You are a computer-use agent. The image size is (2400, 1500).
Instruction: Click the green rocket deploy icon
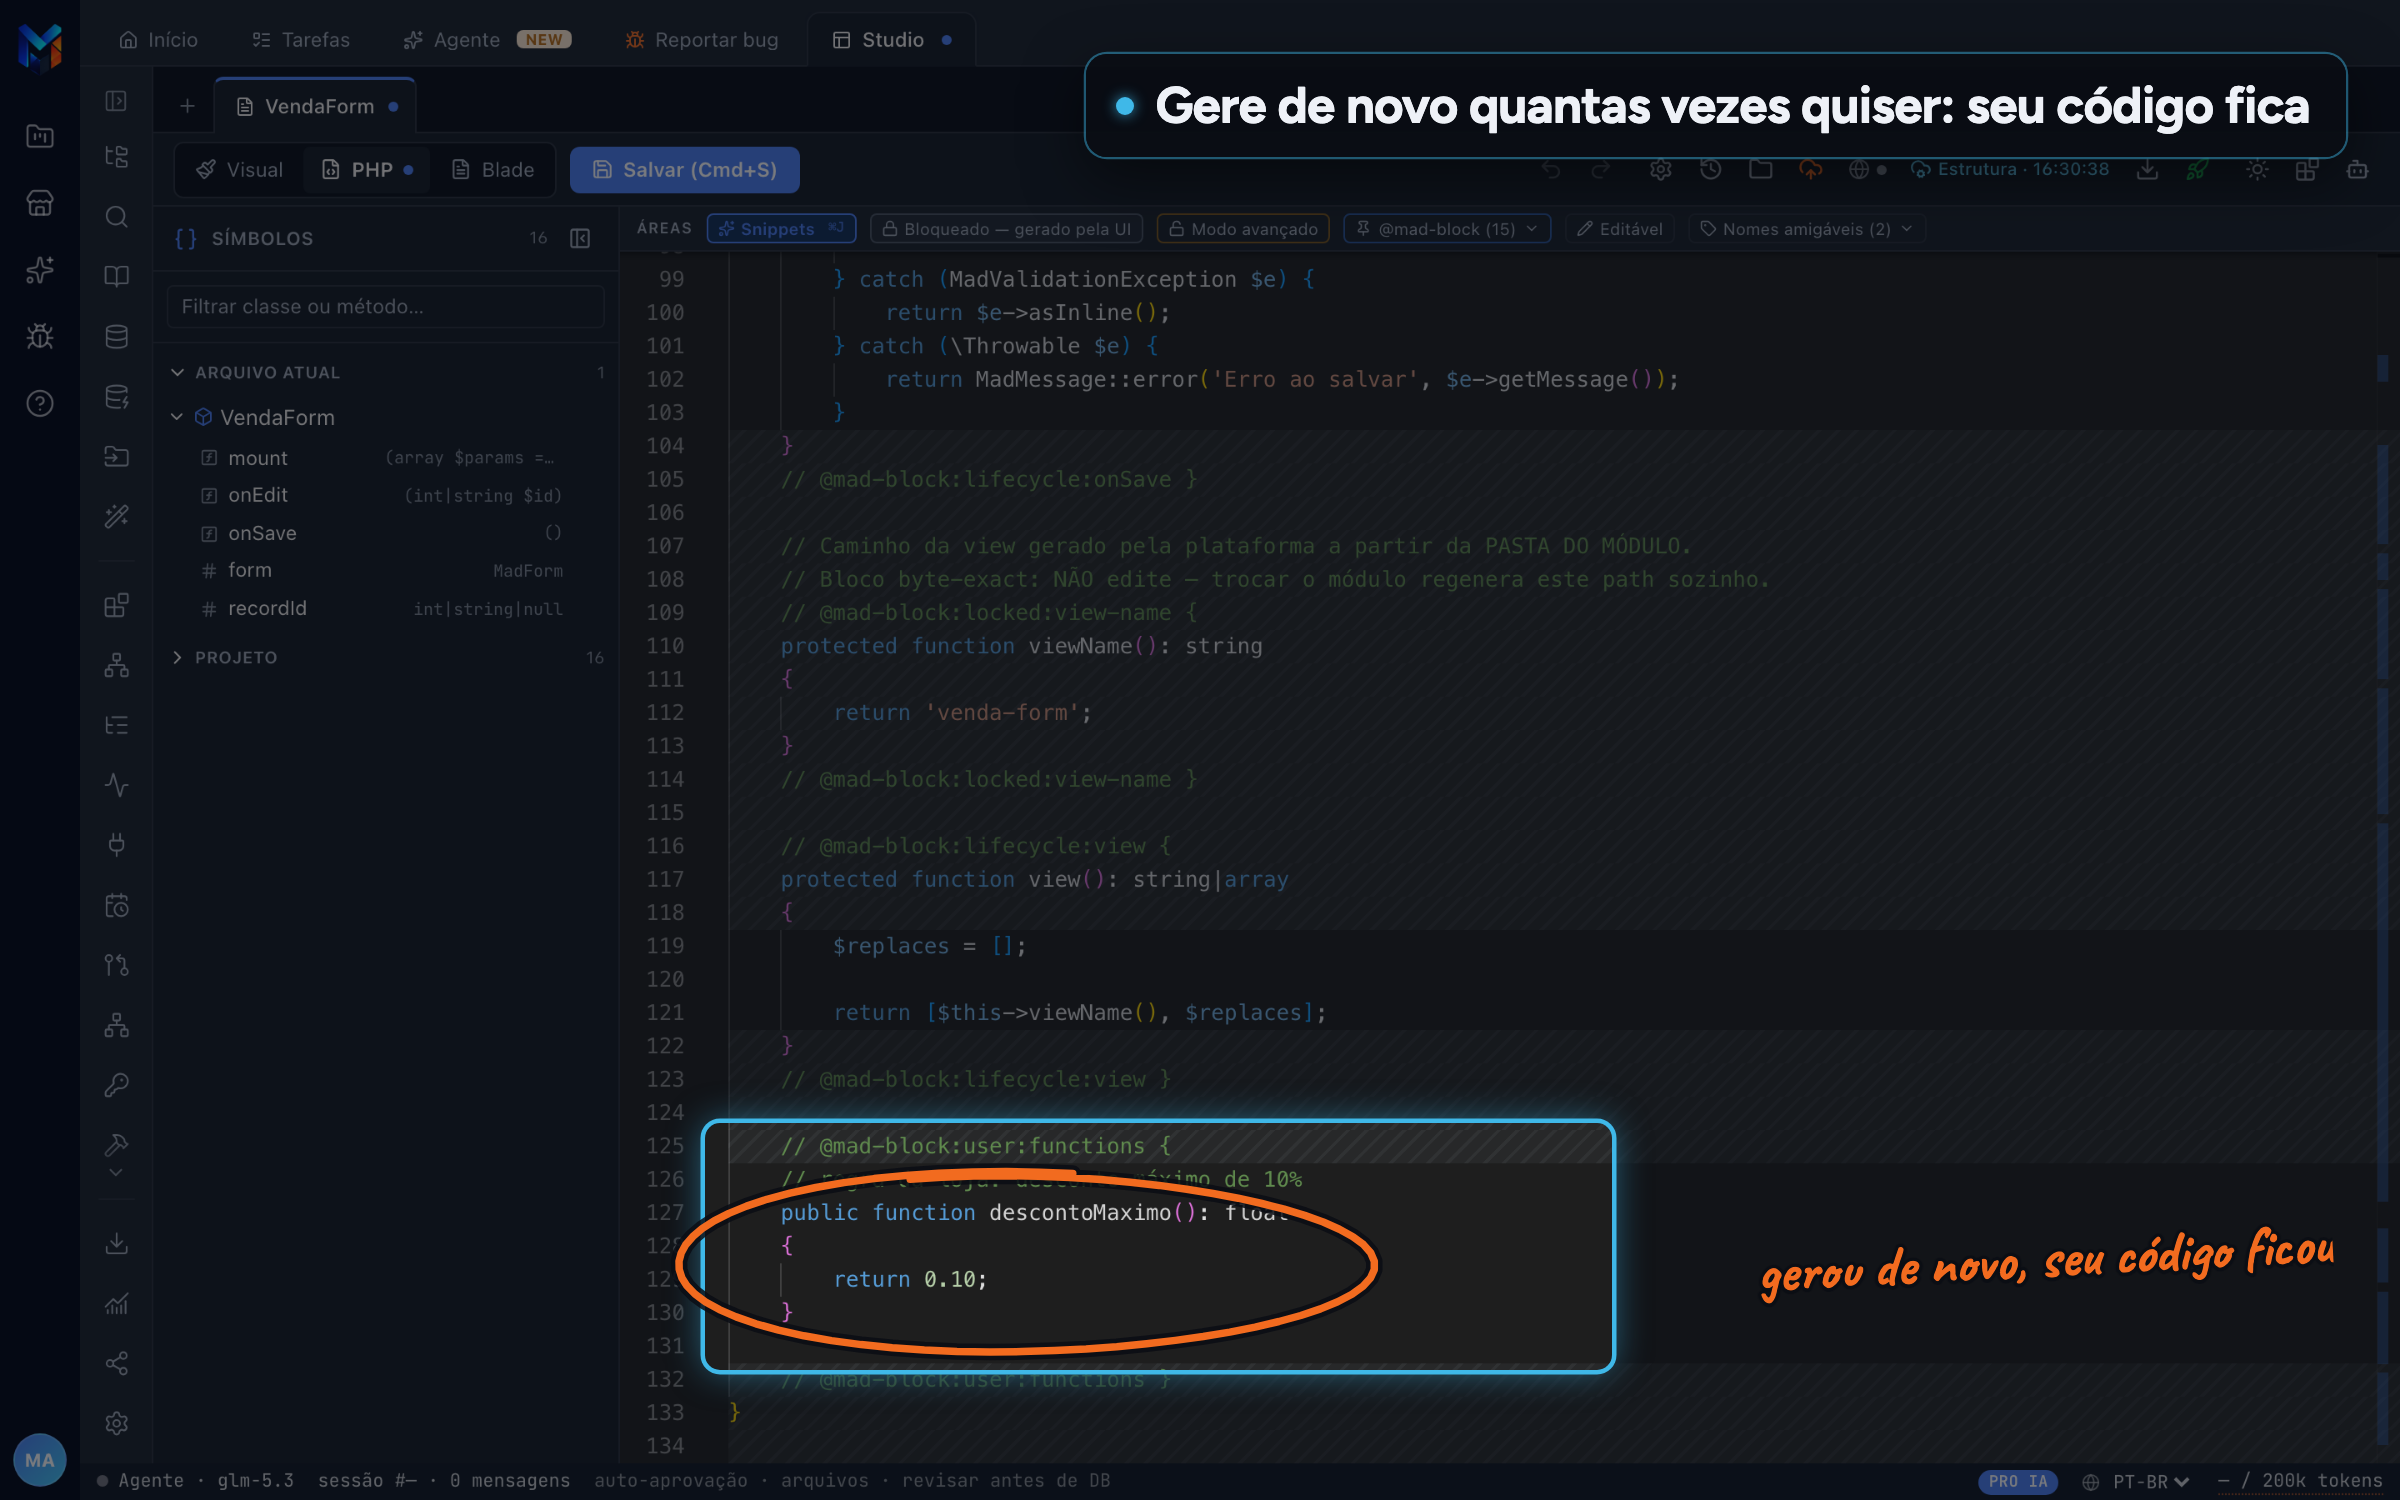pos(2197,170)
